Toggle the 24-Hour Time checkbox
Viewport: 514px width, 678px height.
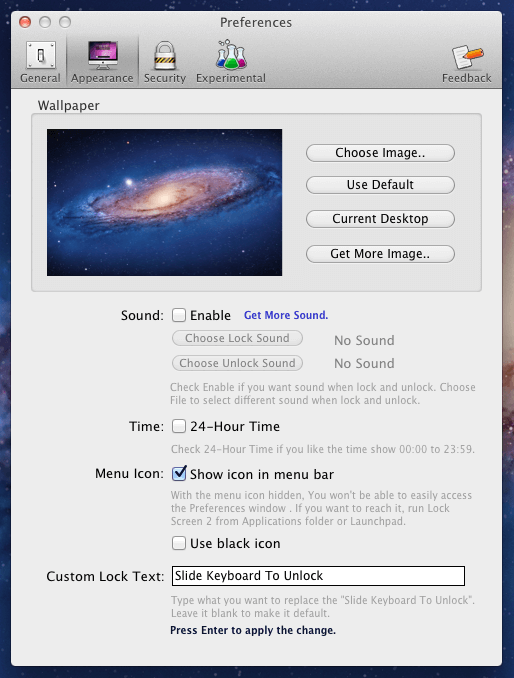(x=179, y=426)
